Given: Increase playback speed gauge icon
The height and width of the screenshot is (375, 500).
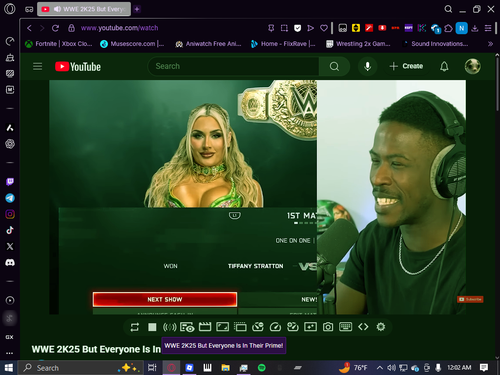Looking at the screenshot, I should (x=293, y=327).
